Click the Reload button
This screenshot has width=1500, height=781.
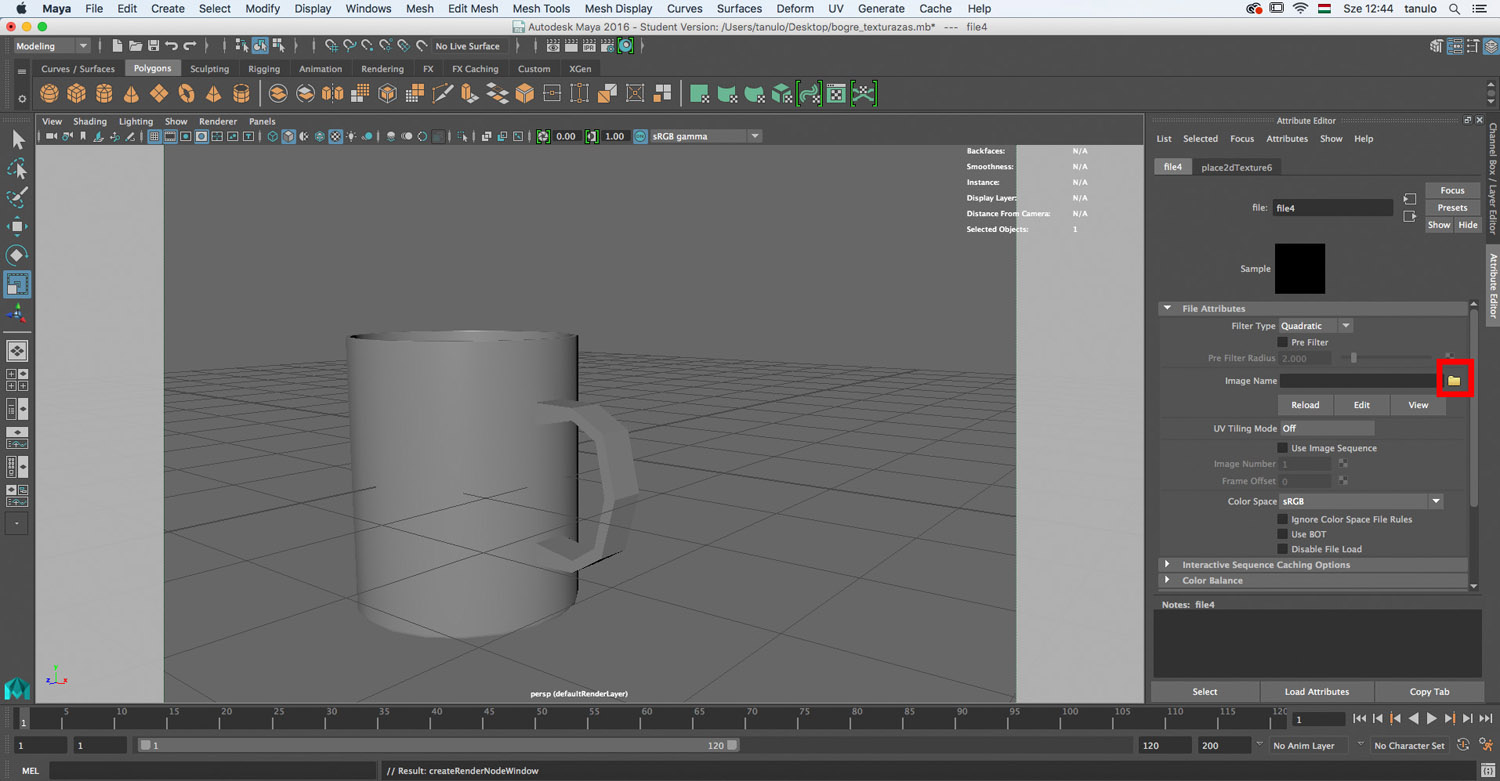point(1305,405)
